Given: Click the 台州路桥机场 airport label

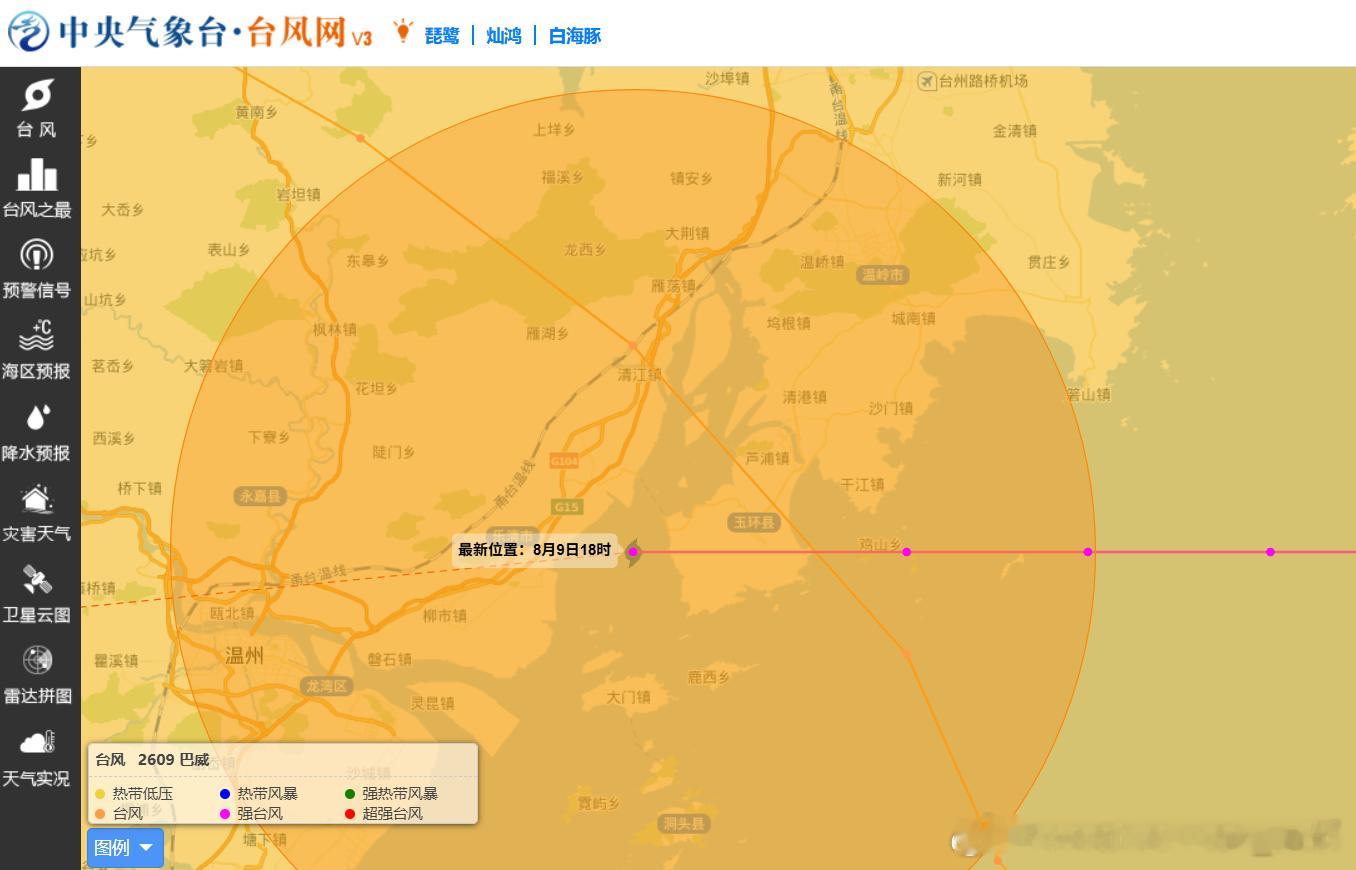Looking at the screenshot, I should click(983, 81).
